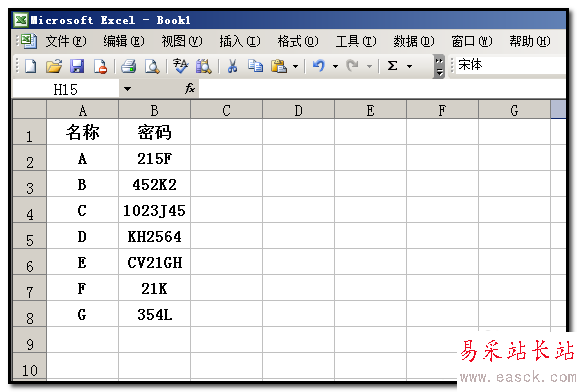Open the 工具(T) menu
The width and height of the screenshot is (577, 392).
pos(356,41)
